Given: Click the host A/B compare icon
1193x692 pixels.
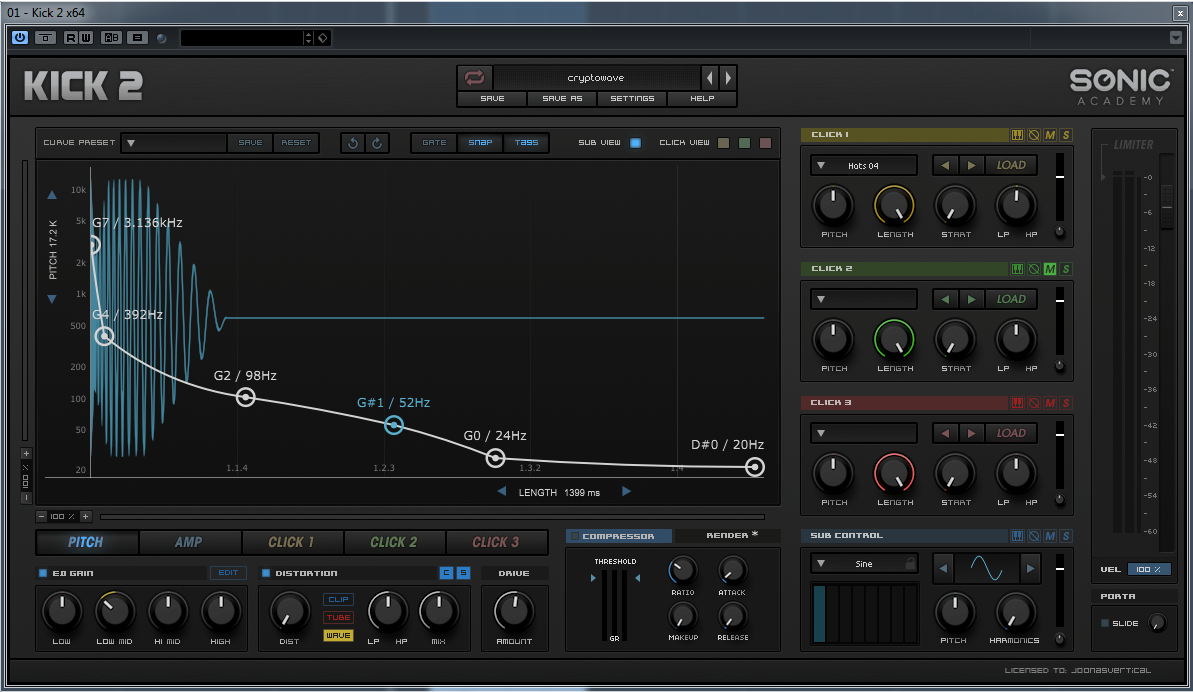Looking at the screenshot, I should (x=111, y=37).
